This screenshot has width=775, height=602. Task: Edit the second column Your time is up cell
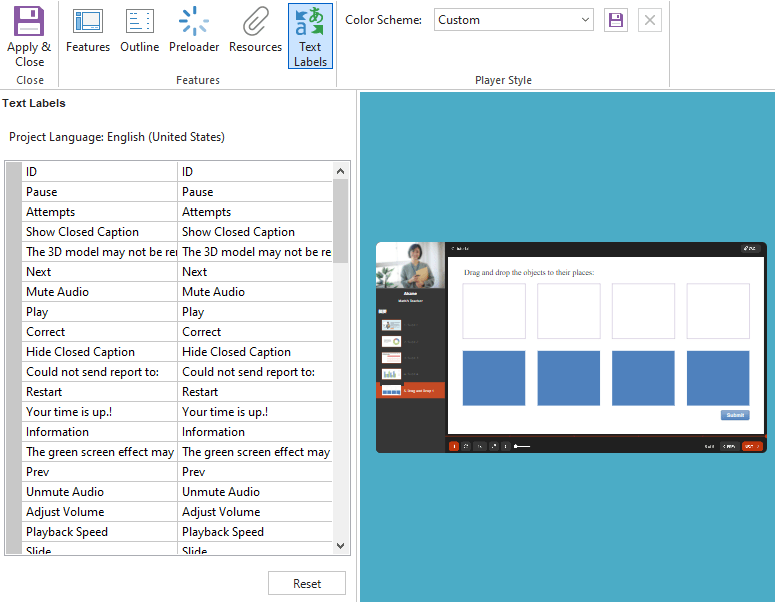point(255,412)
